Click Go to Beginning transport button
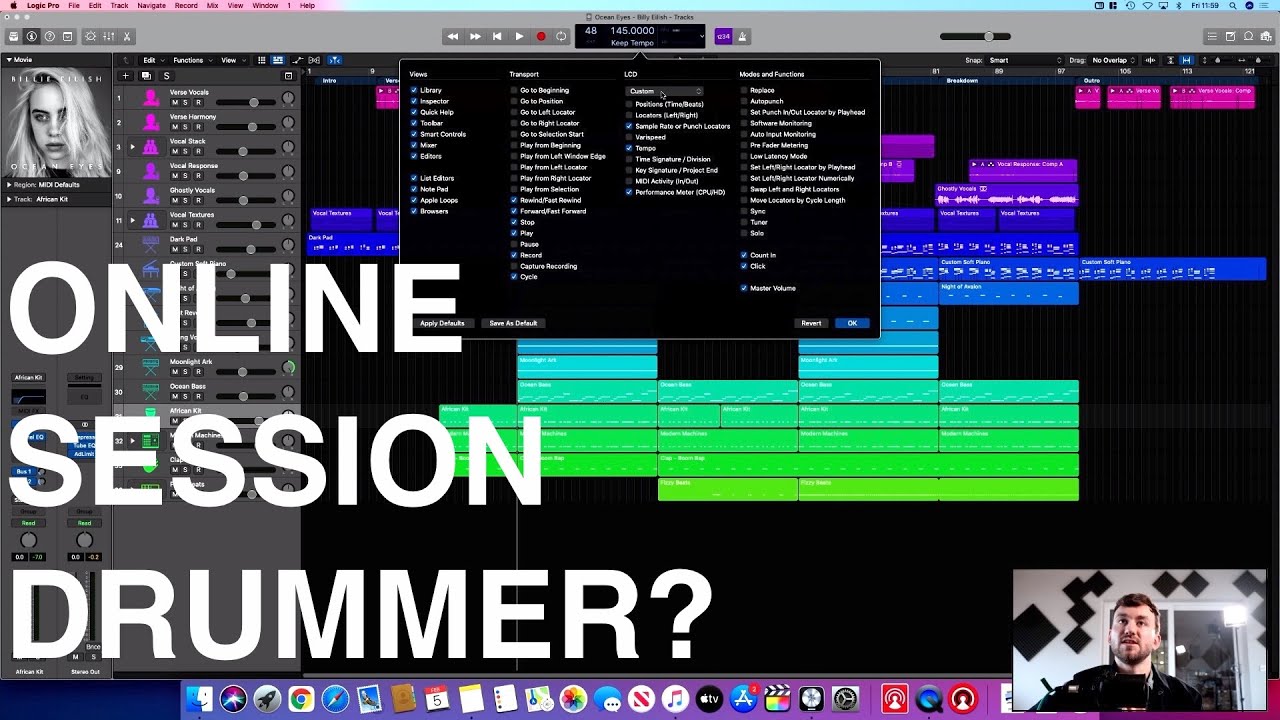 (x=497, y=36)
